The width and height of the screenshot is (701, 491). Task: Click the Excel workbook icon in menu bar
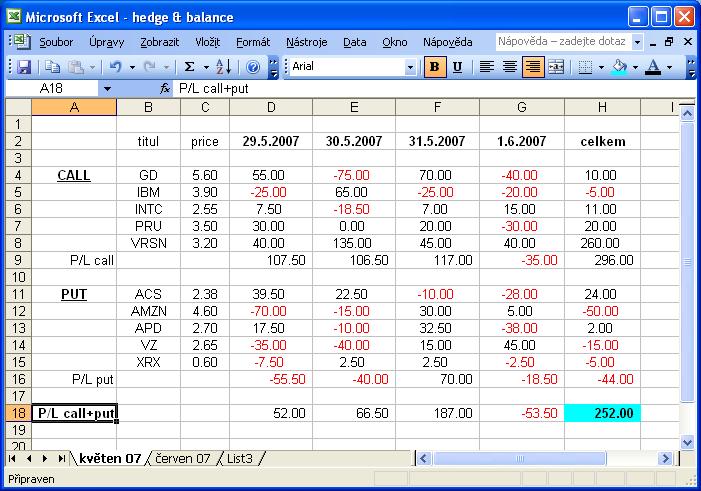tap(21, 42)
